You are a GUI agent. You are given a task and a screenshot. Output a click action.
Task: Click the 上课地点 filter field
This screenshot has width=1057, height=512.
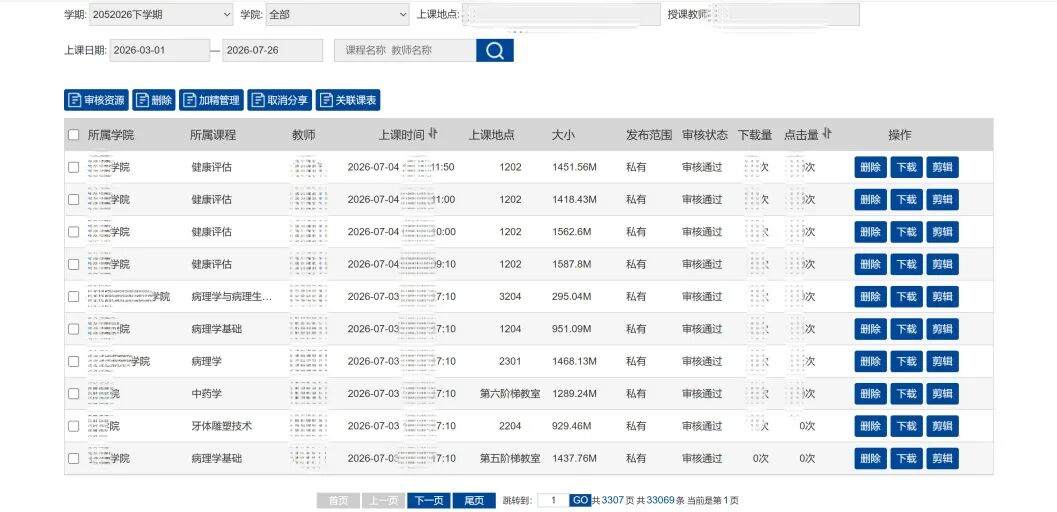(561, 14)
